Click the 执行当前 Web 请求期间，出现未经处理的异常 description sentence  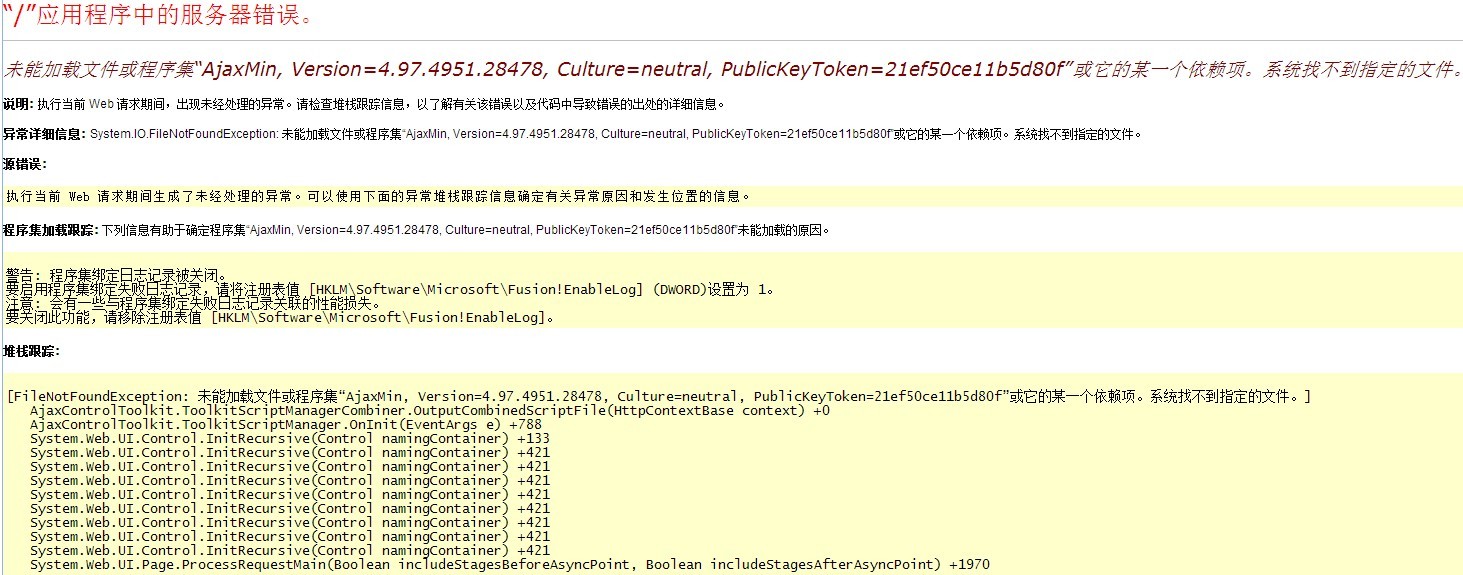[x=382, y=104]
